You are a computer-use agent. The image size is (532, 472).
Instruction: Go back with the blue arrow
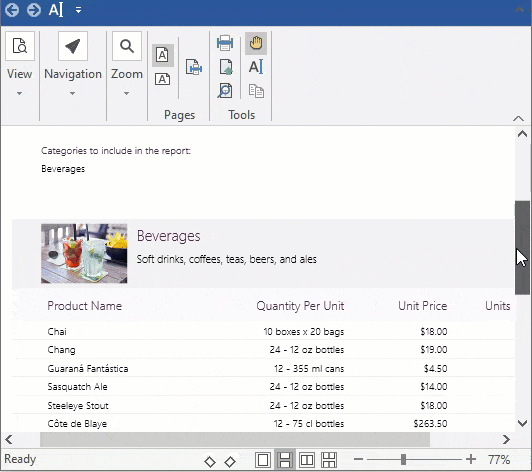12,10
